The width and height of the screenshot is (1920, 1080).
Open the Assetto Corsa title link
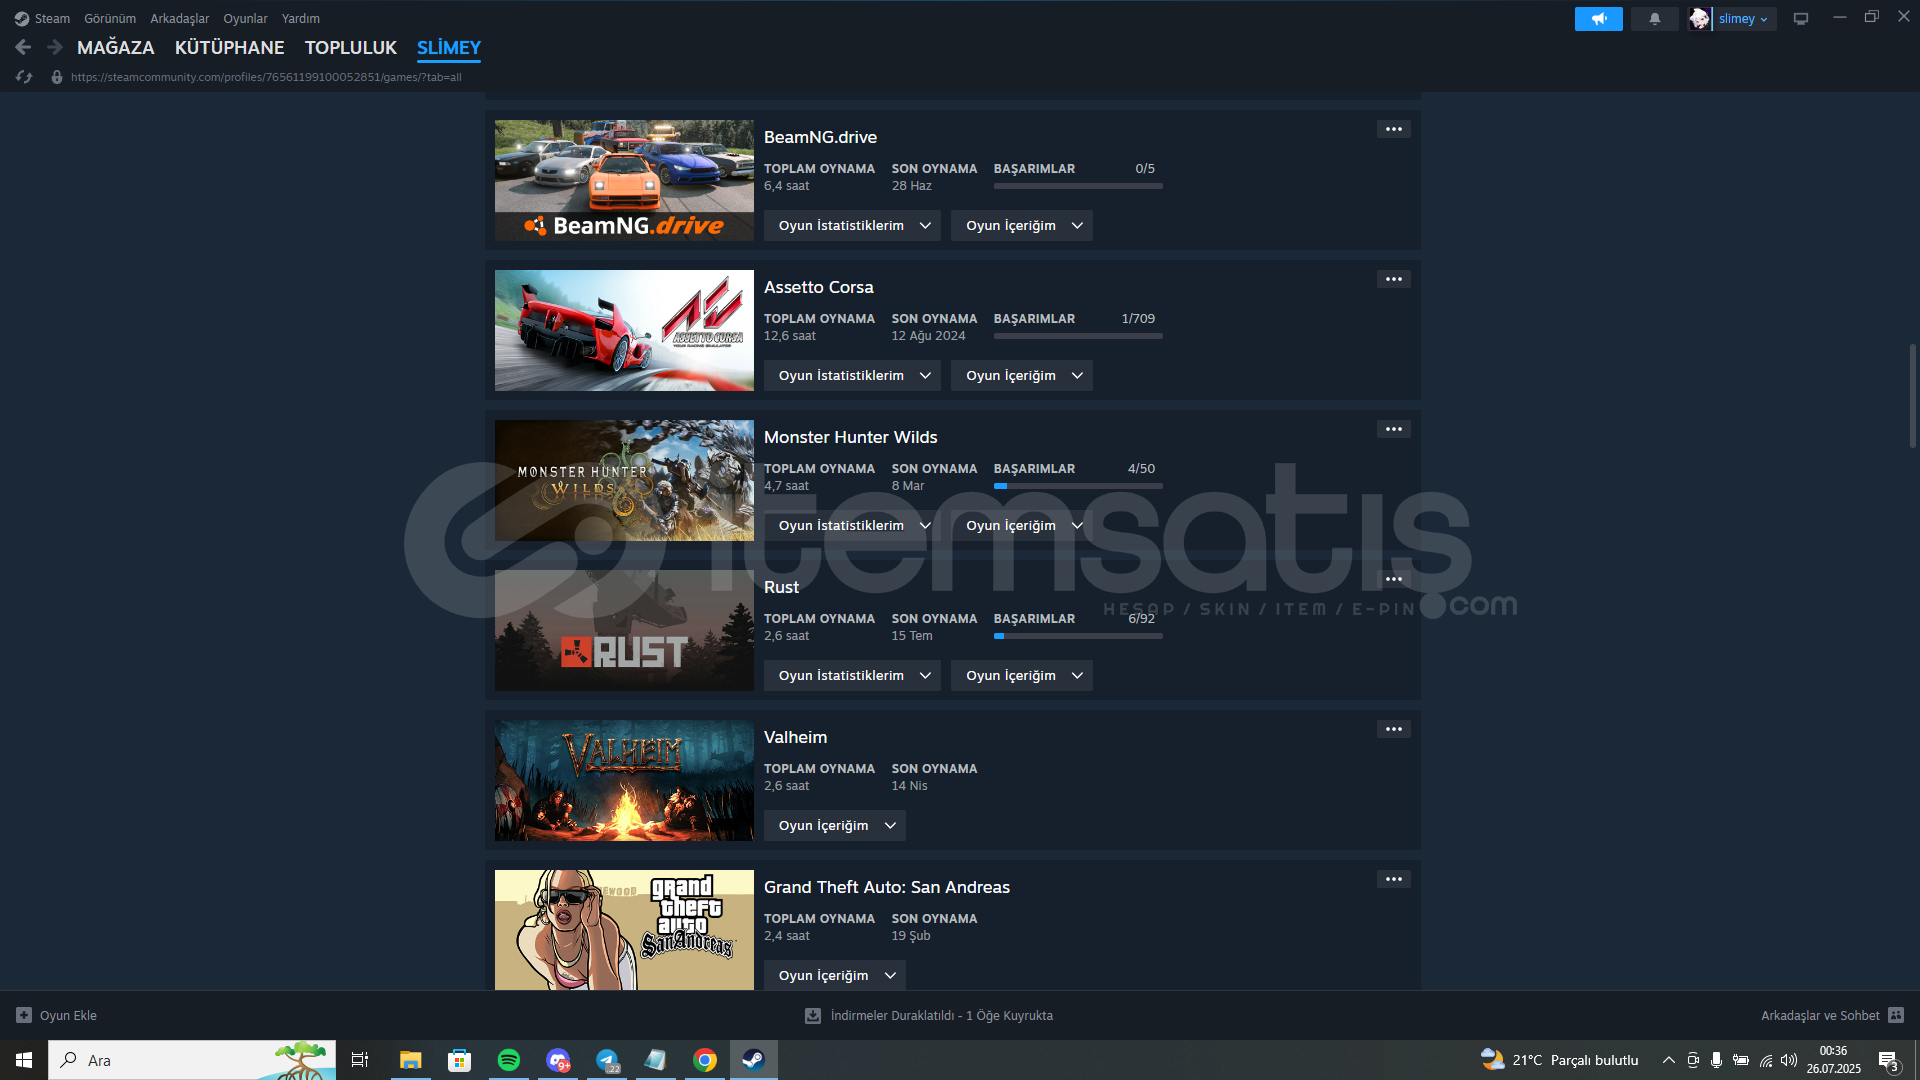819,288
